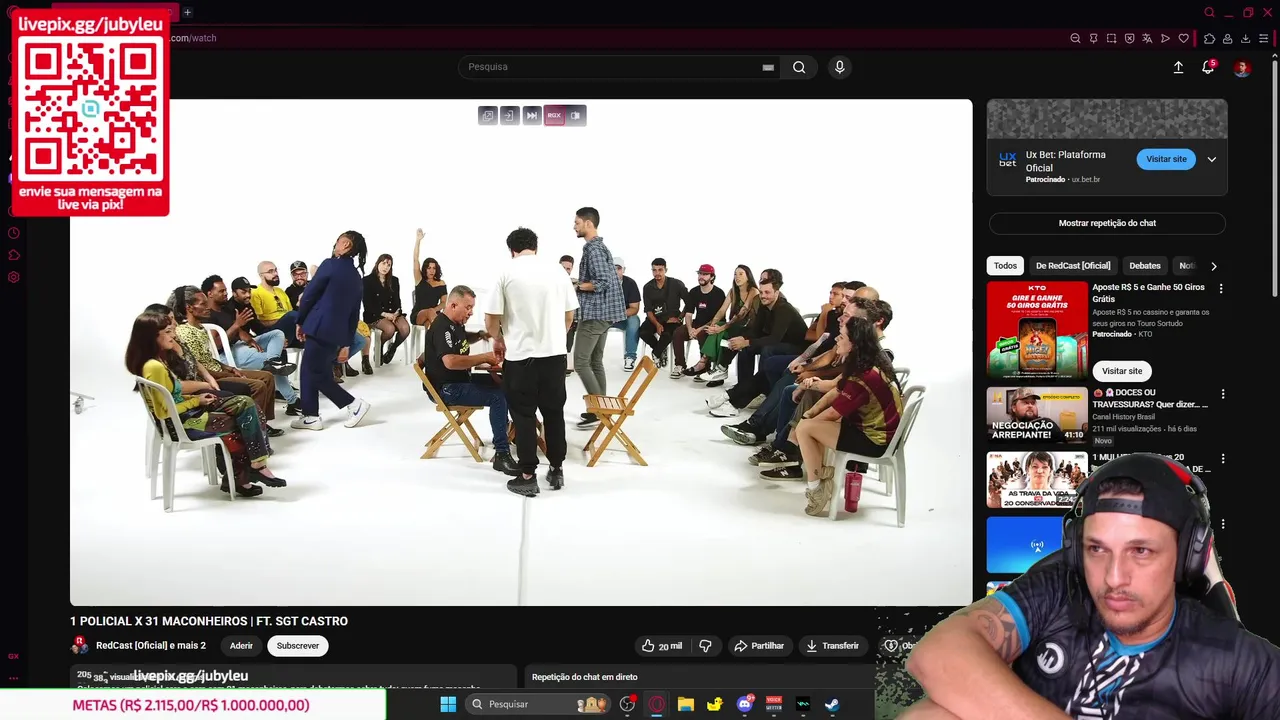Dislike the video thumbs-down
This screenshot has height=720, width=1280.
pos(706,646)
